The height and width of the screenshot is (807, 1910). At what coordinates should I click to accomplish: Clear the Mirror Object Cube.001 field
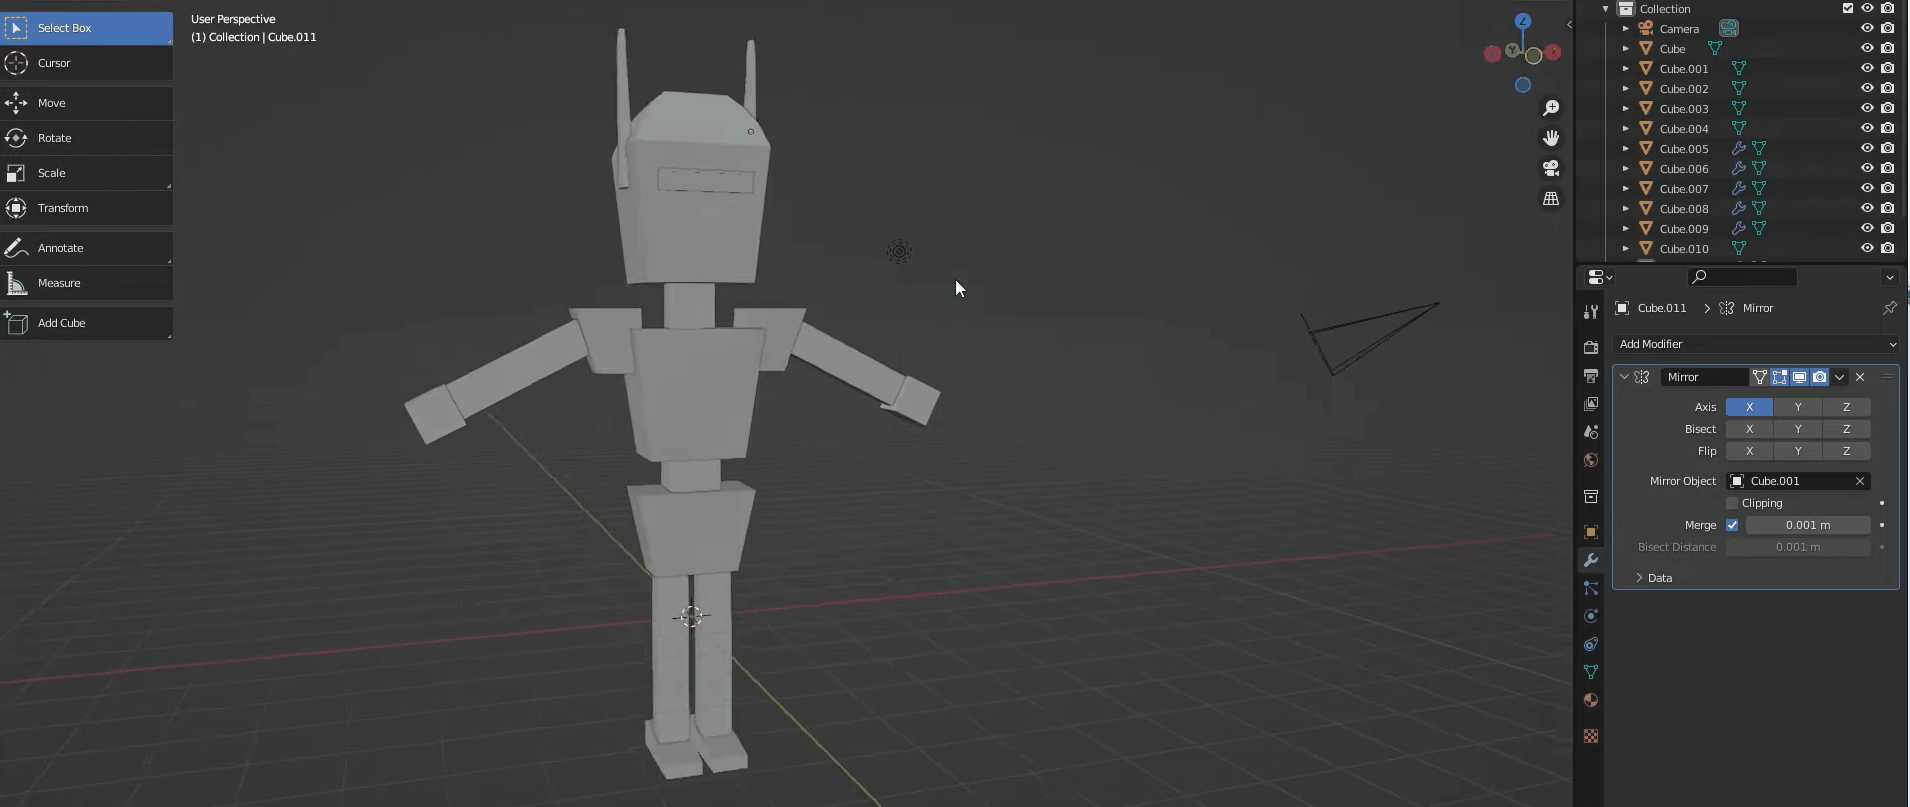tap(1860, 481)
